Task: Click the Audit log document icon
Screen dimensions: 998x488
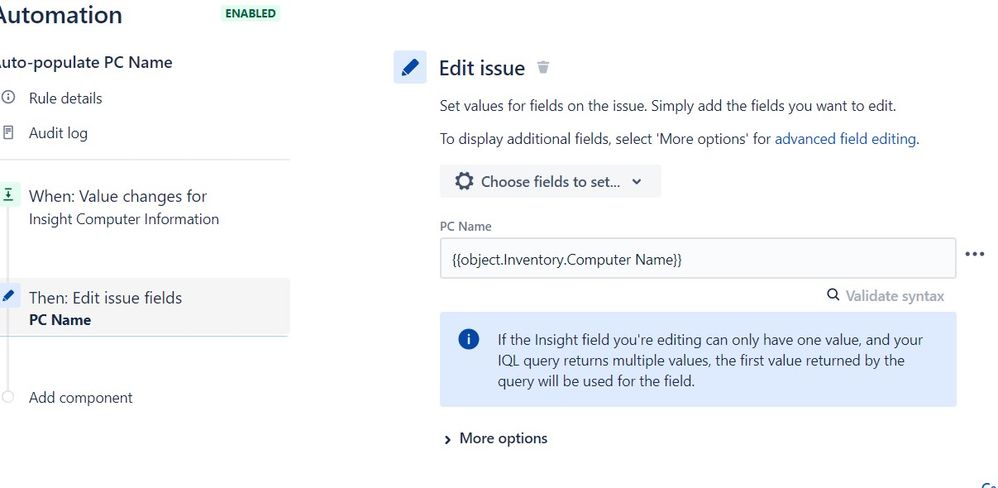Action: (x=8, y=132)
